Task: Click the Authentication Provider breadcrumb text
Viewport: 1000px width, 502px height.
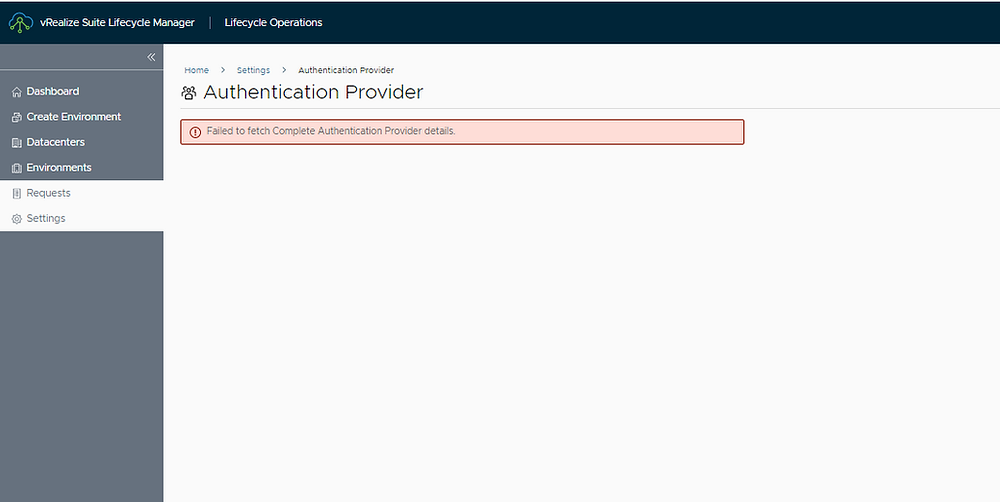Action: [x=346, y=70]
